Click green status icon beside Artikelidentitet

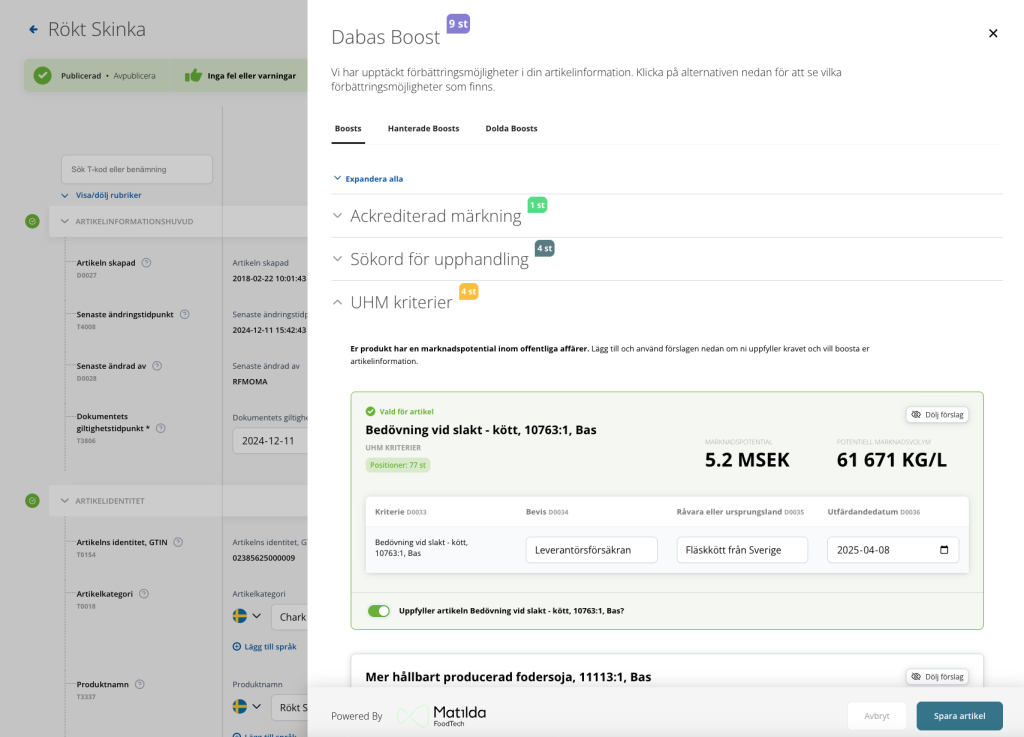point(32,501)
